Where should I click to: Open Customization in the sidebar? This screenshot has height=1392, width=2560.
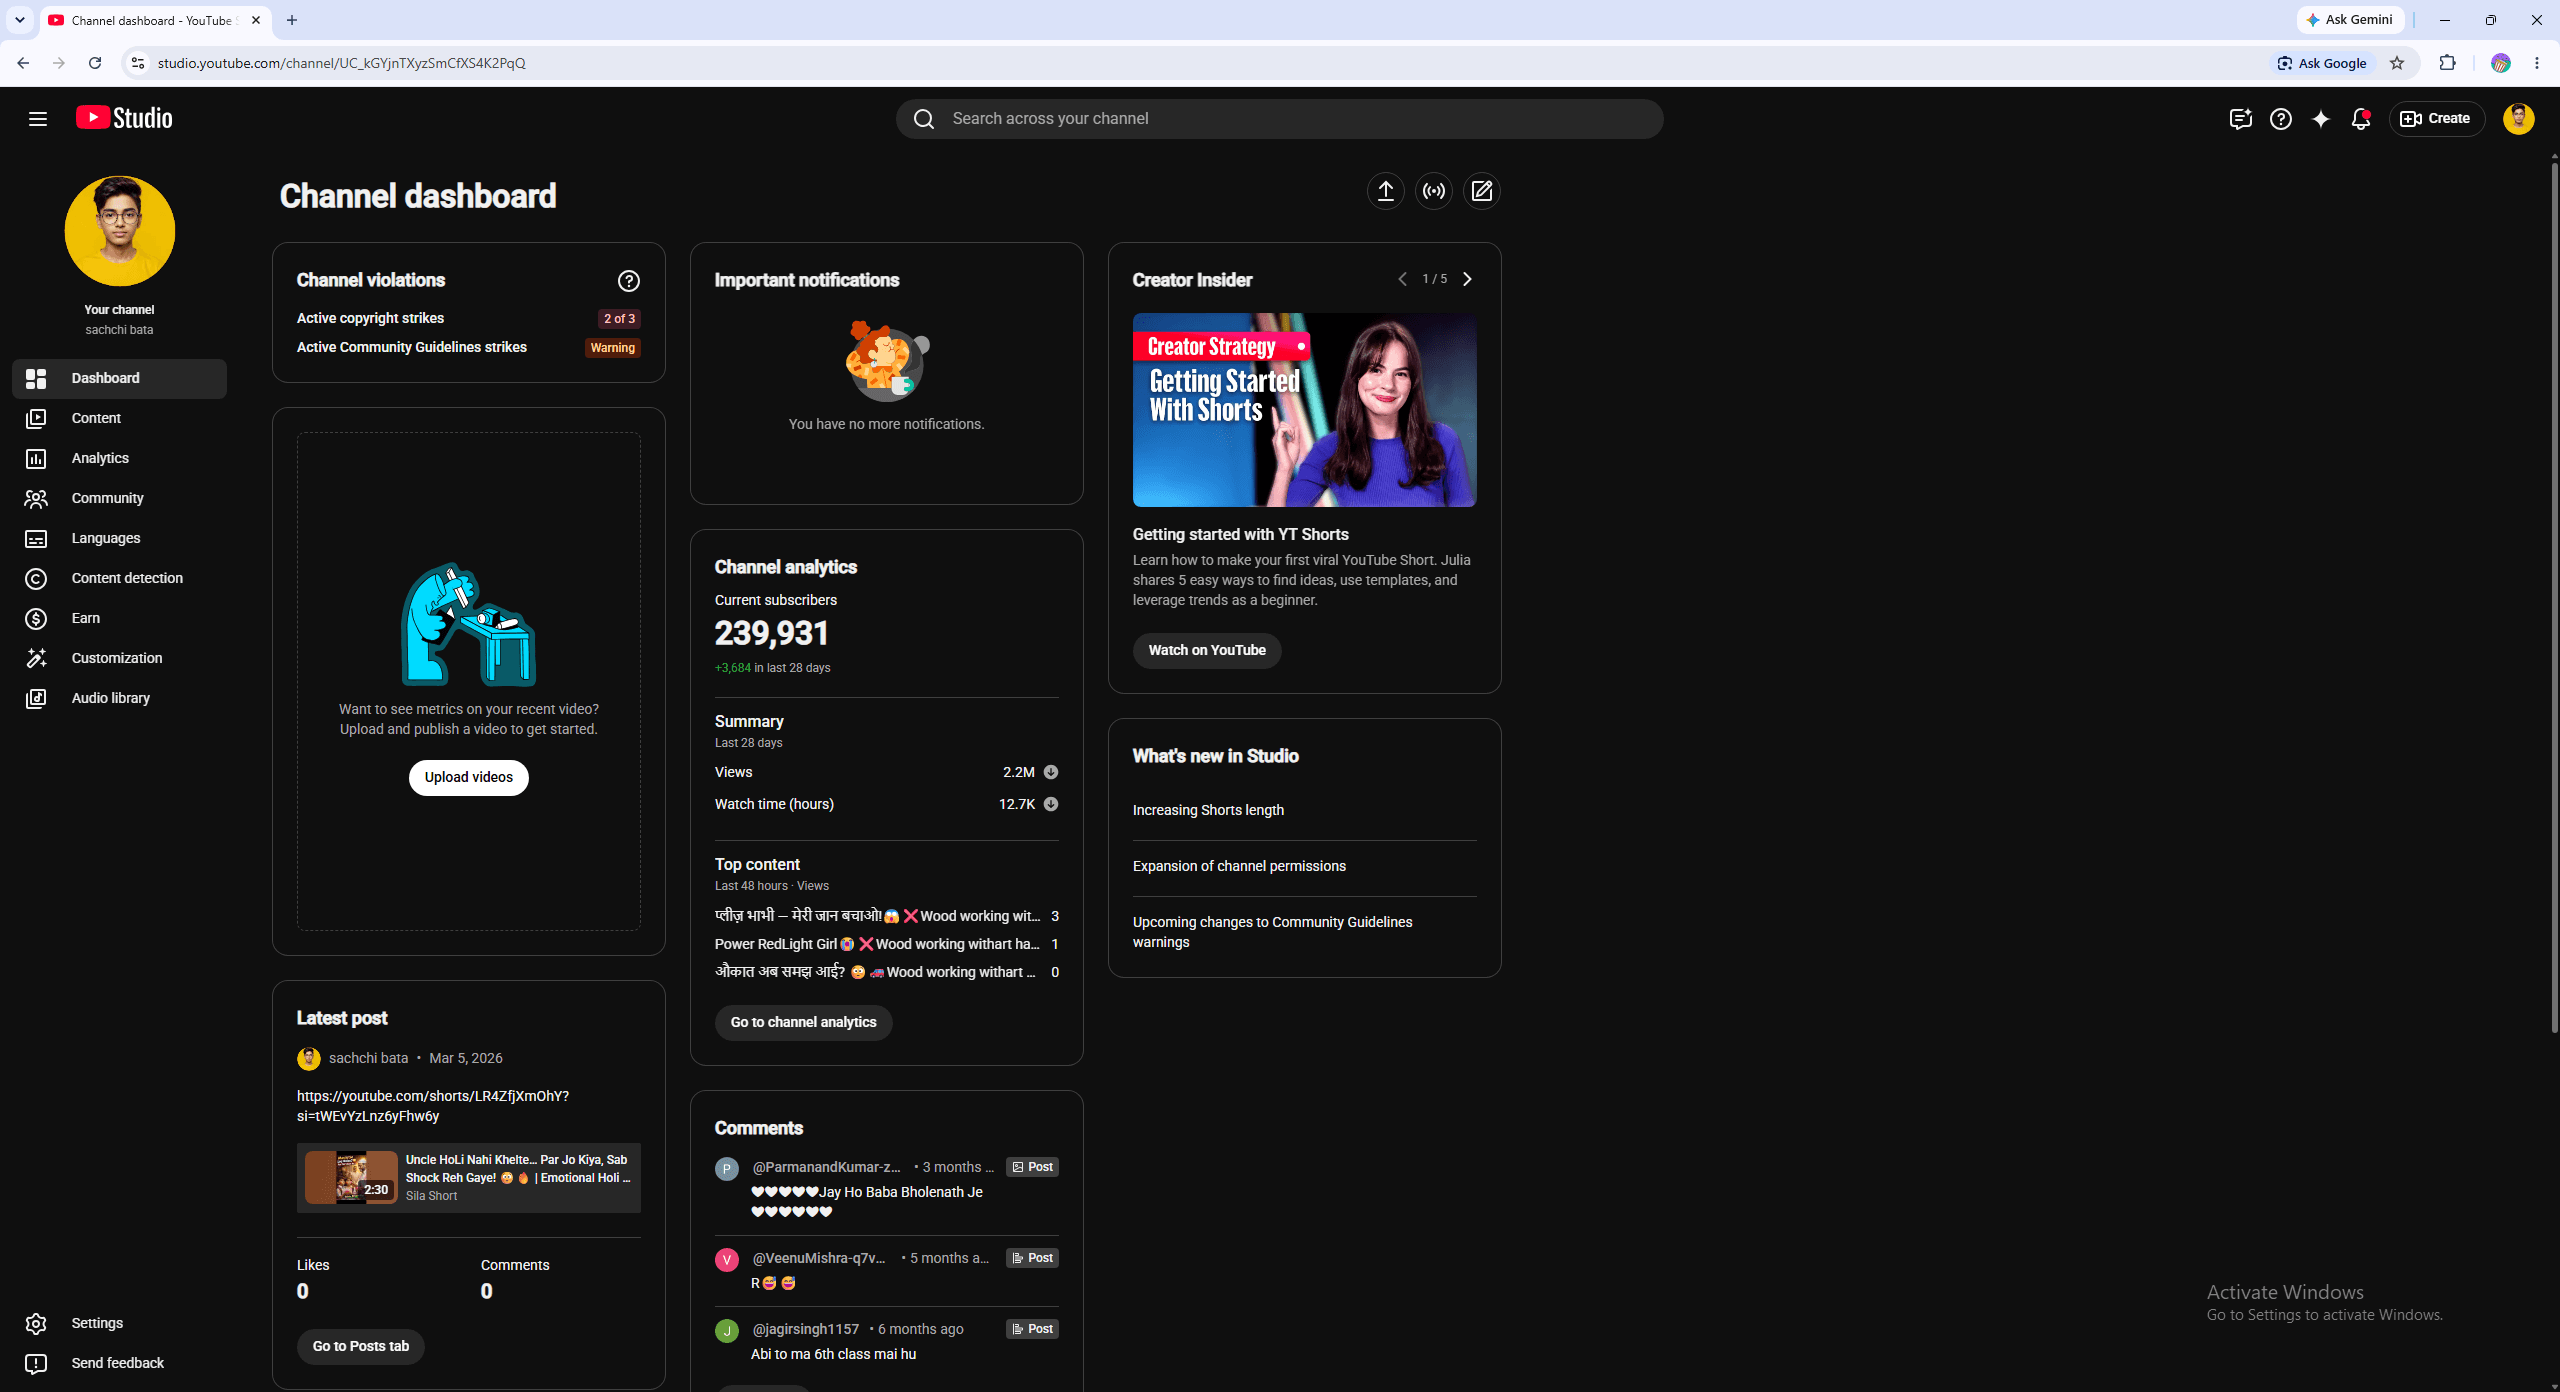(x=119, y=659)
